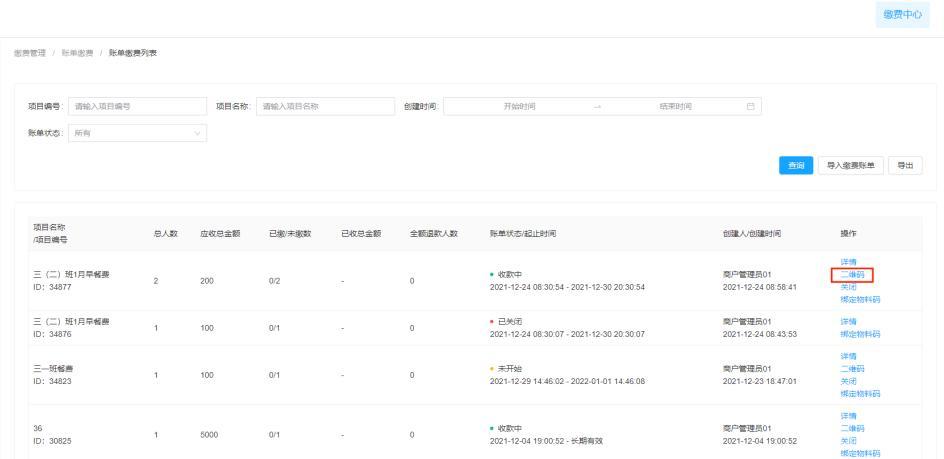Click 关闭 for bill ID 30825
Viewport: 944px width, 459px height.
(848, 441)
